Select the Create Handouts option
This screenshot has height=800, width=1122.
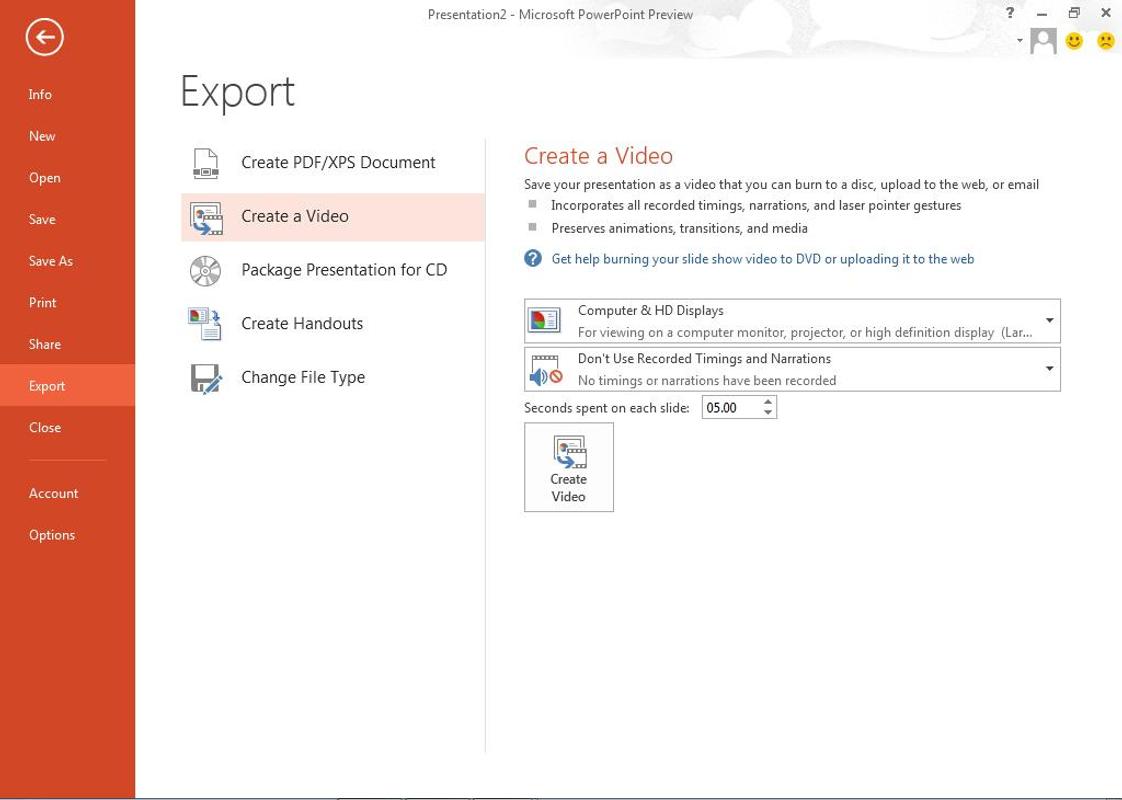[x=333, y=324]
